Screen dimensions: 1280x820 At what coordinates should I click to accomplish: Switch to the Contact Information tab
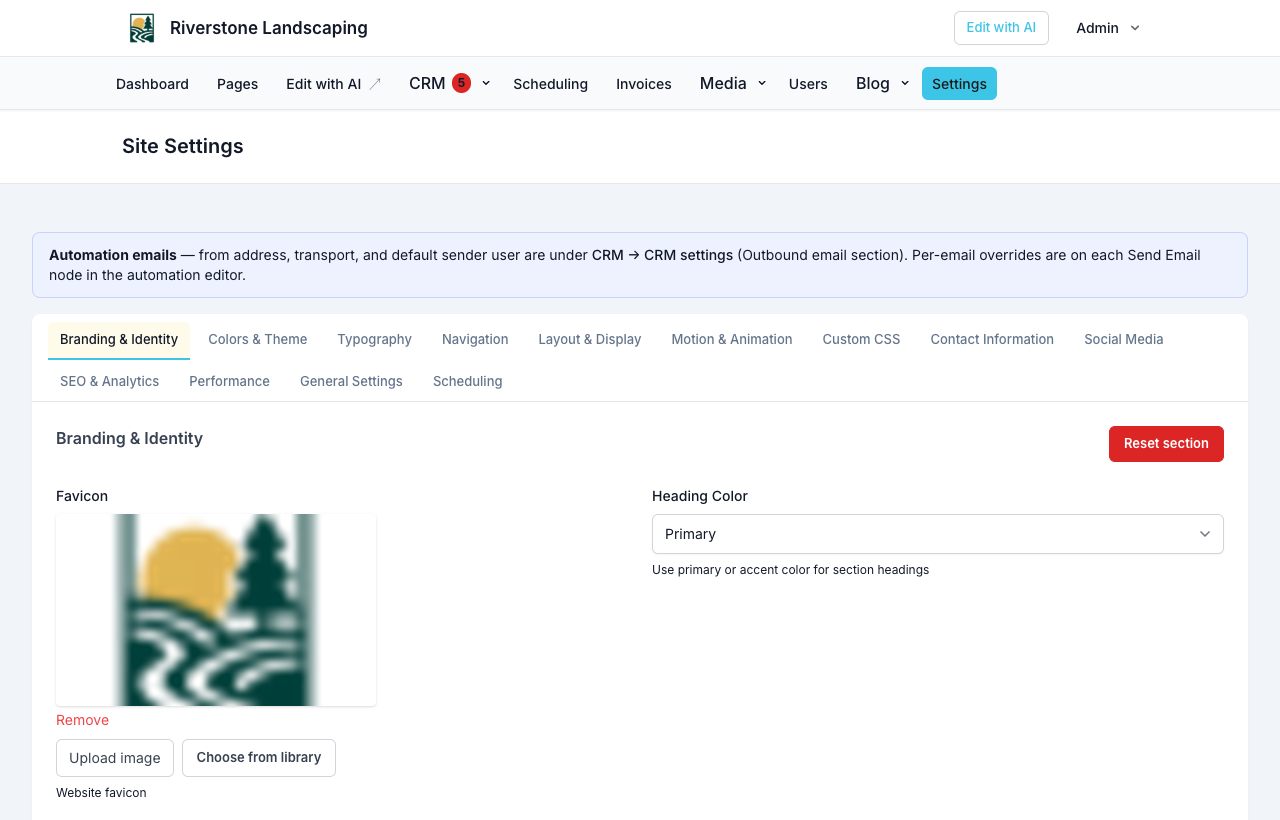(x=992, y=339)
